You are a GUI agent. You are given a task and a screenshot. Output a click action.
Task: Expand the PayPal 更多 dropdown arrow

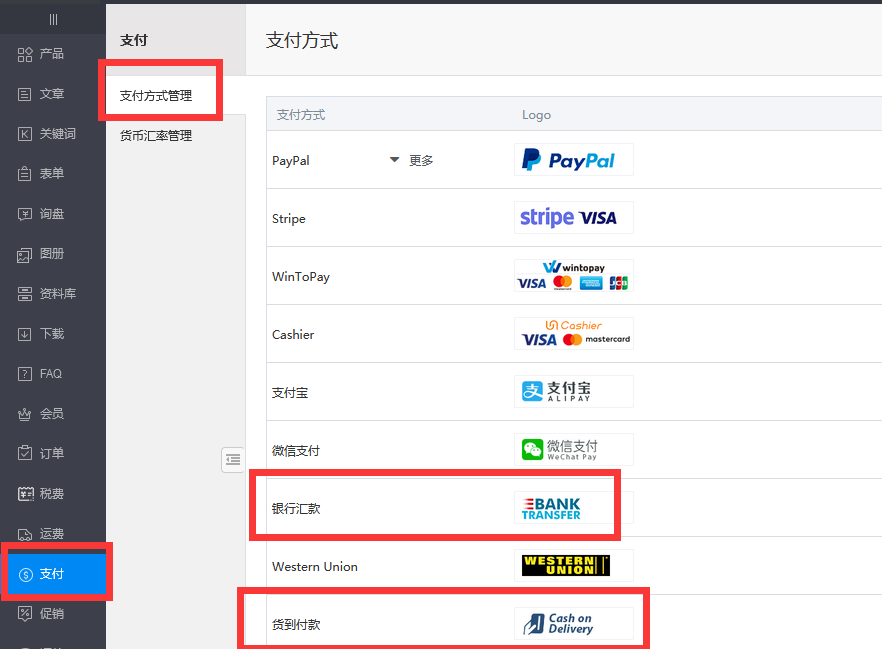tap(394, 160)
